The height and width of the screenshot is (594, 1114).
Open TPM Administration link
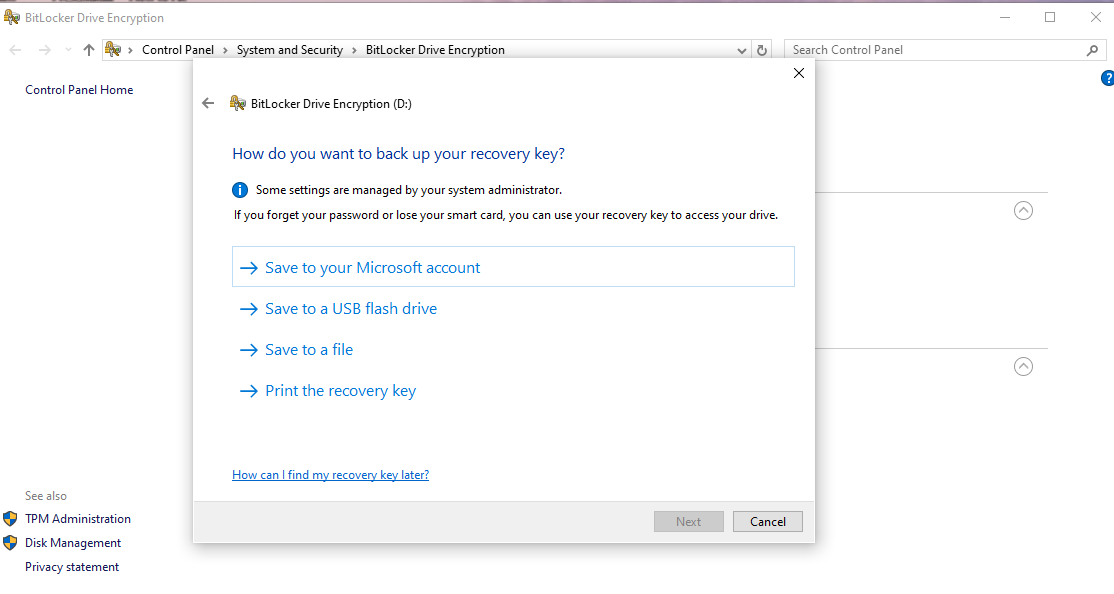point(77,519)
